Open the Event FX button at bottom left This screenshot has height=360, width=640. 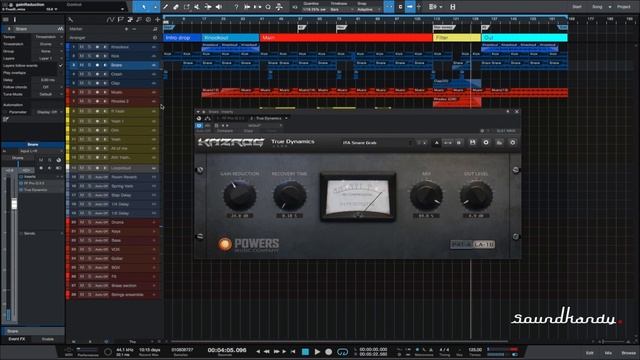16,339
